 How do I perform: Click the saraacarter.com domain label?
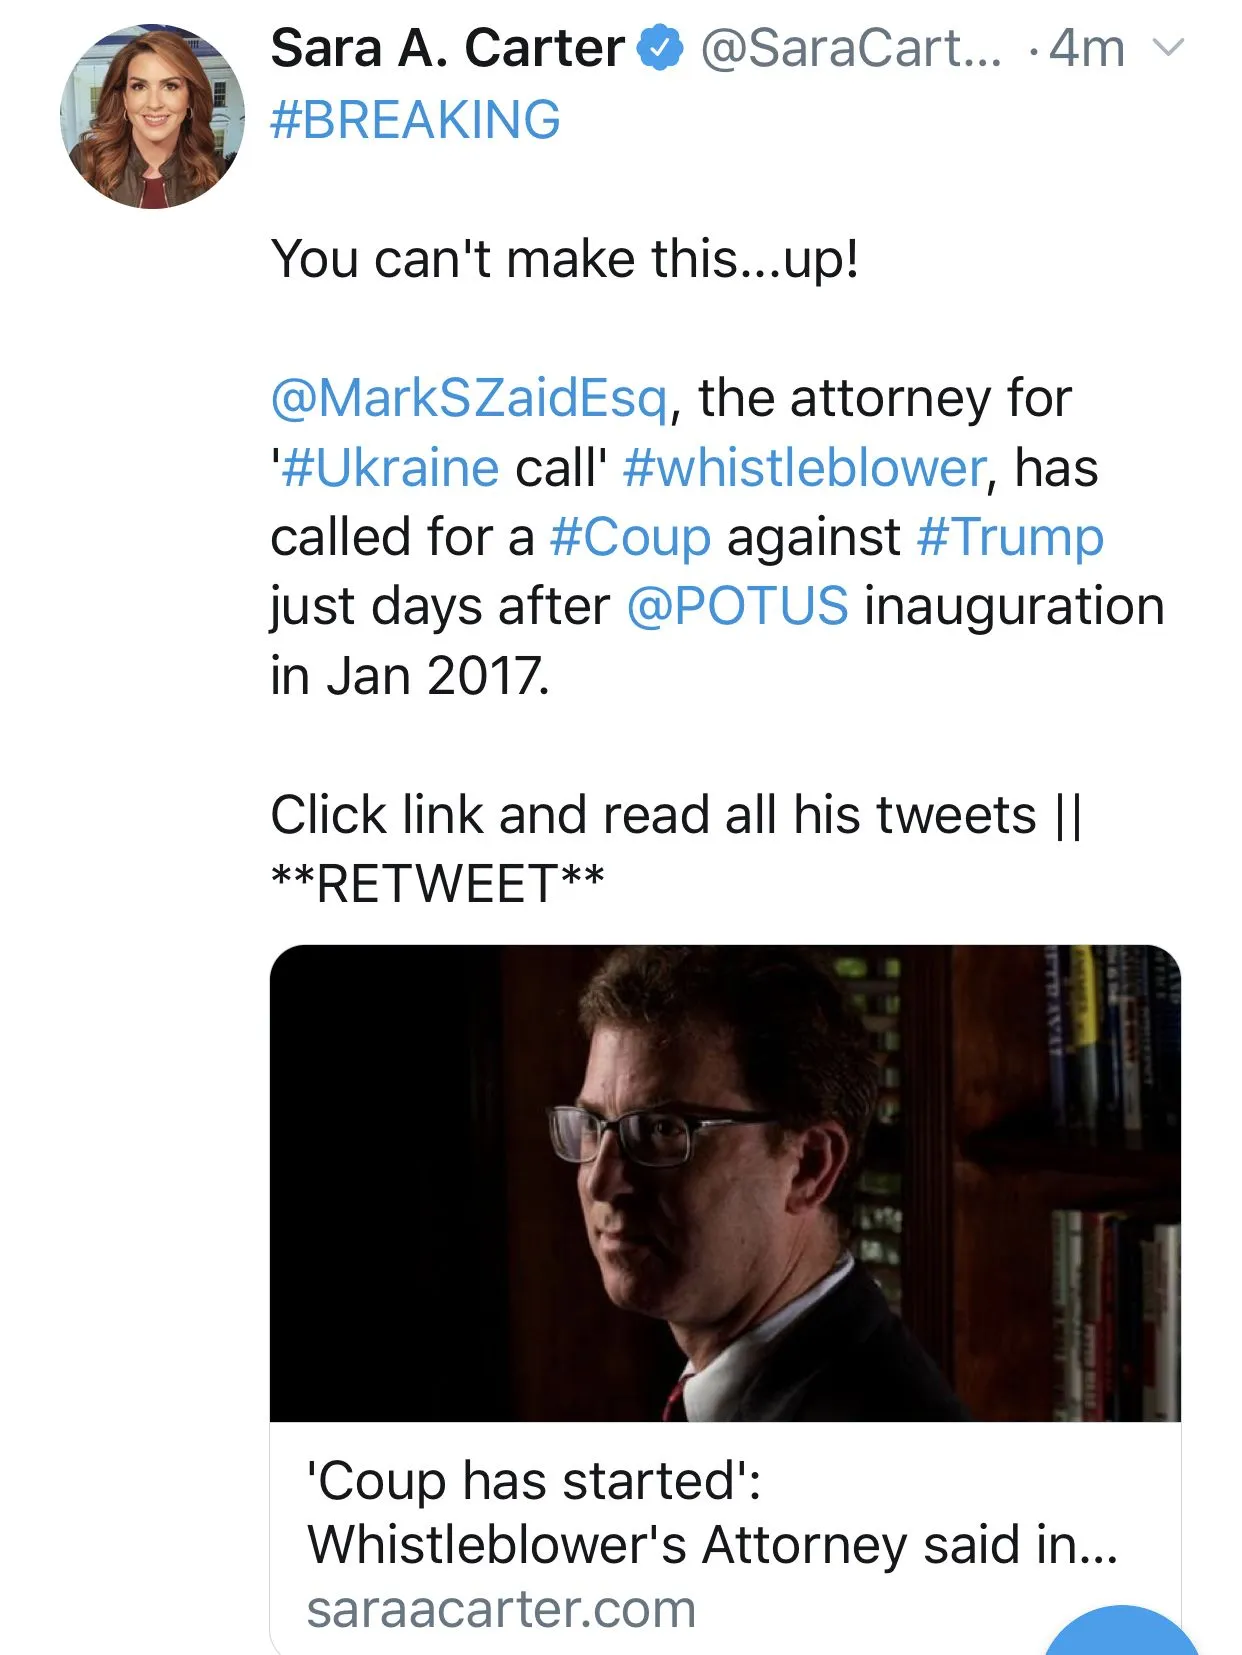click(x=501, y=1609)
